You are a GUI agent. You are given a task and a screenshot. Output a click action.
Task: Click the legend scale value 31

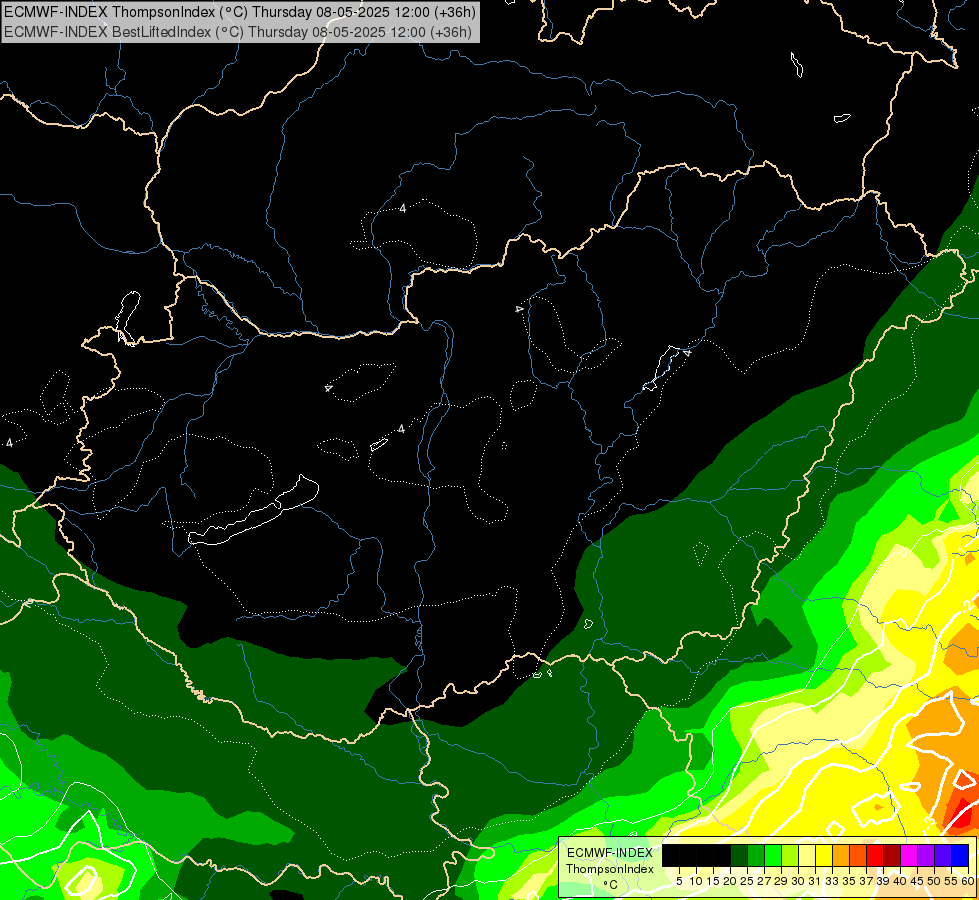[x=815, y=881]
